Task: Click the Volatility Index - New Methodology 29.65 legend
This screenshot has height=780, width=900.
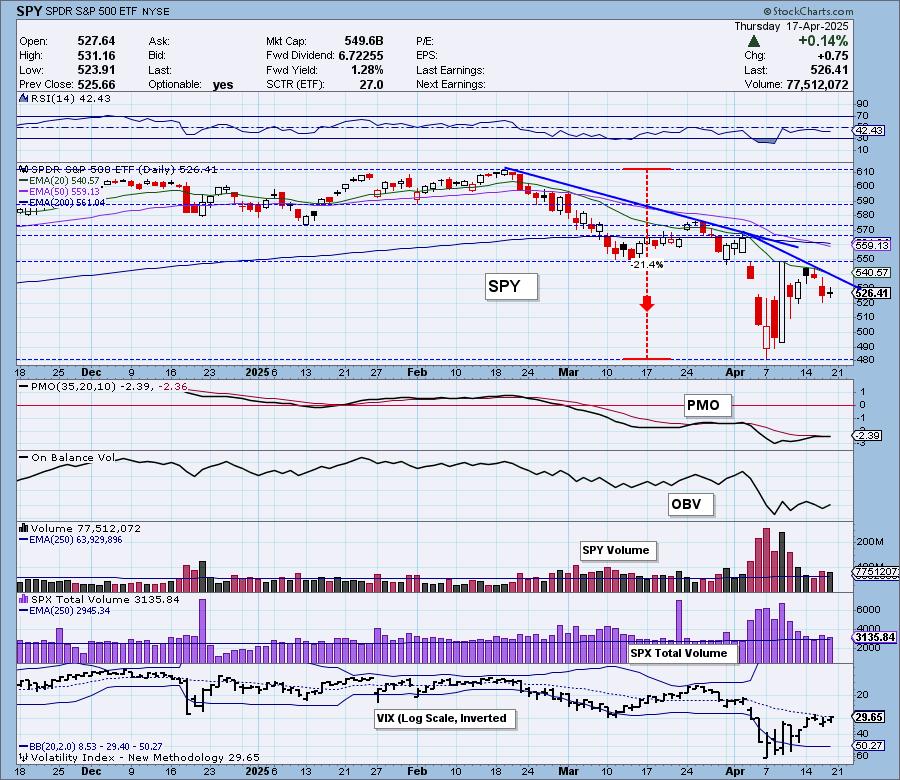Action: pos(145,758)
